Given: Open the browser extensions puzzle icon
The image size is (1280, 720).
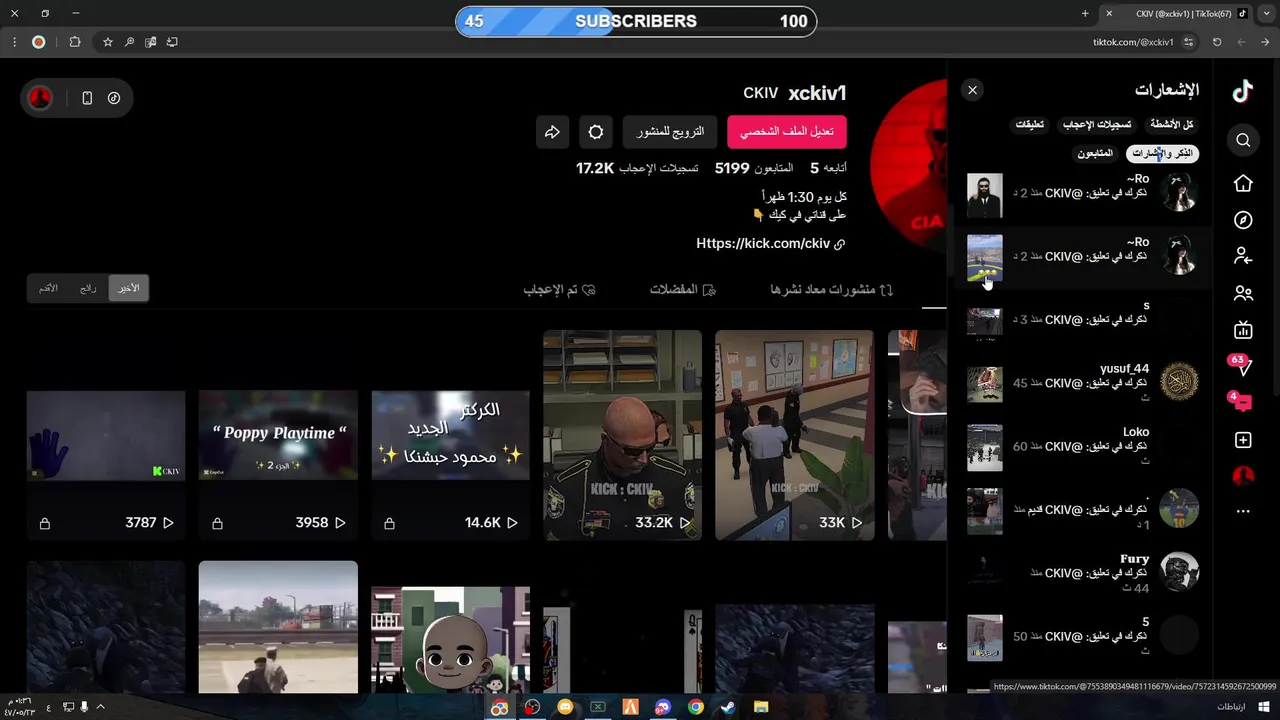Looking at the screenshot, I should coord(75,42).
